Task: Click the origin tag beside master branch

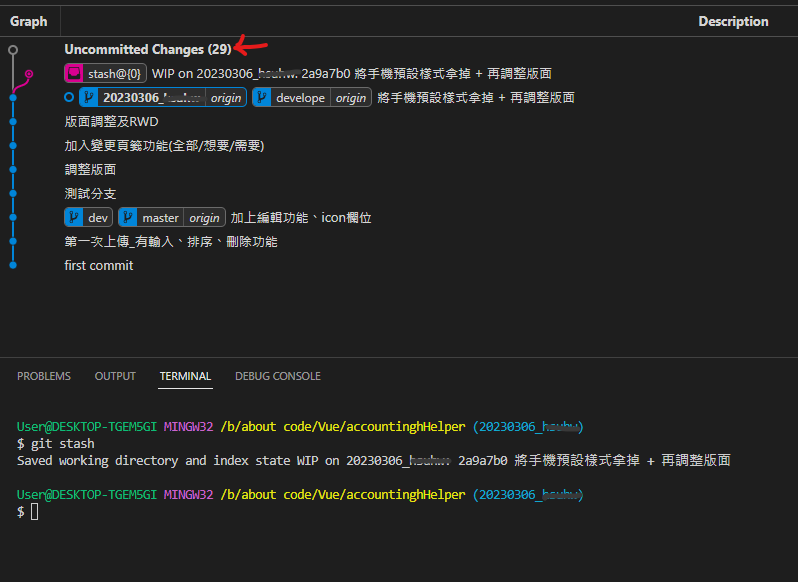Action: tap(204, 218)
